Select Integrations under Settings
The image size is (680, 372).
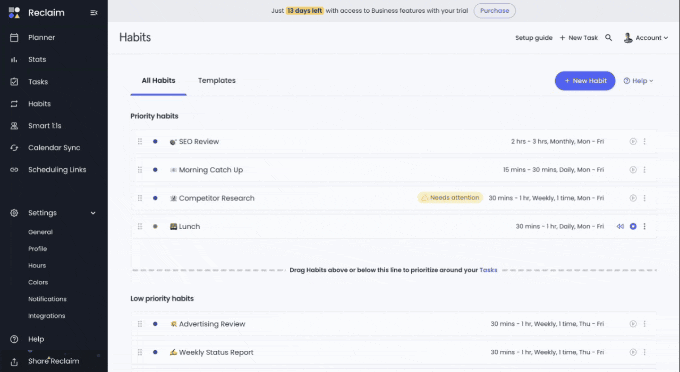click(46, 316)
